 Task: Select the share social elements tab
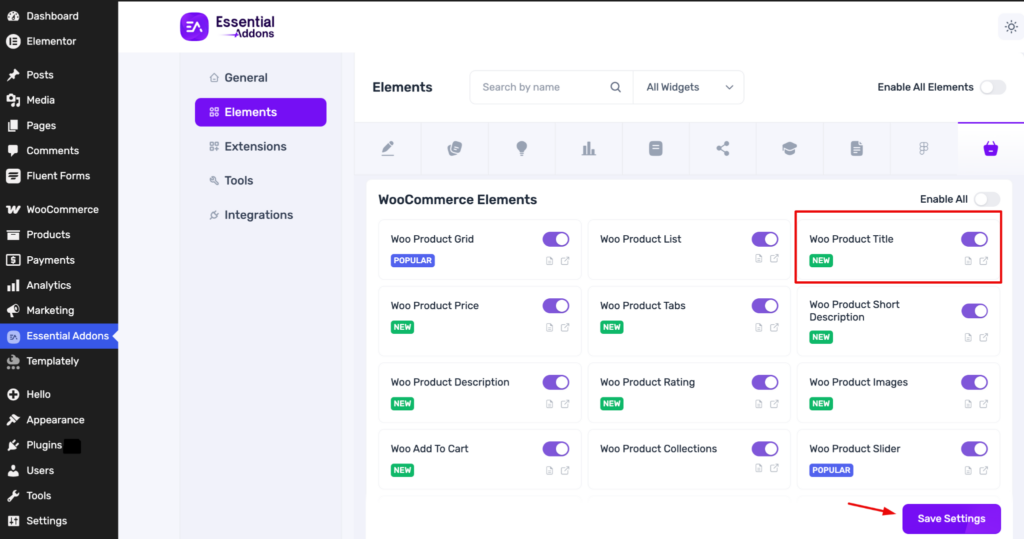click(723, 148)
